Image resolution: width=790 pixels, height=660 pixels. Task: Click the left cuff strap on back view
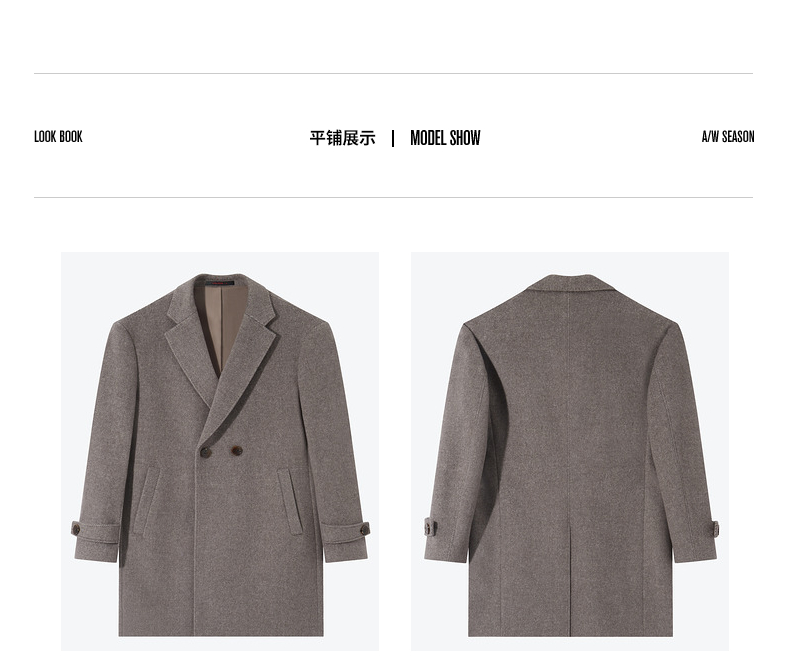click(430, 528)
